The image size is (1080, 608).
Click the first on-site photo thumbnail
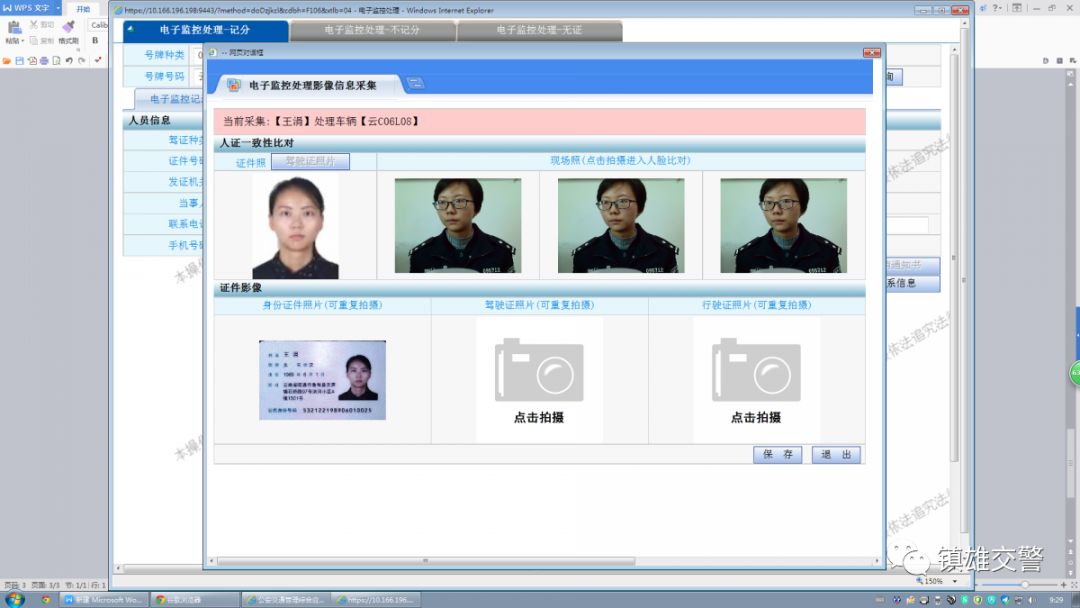click(x=458, y=226)
